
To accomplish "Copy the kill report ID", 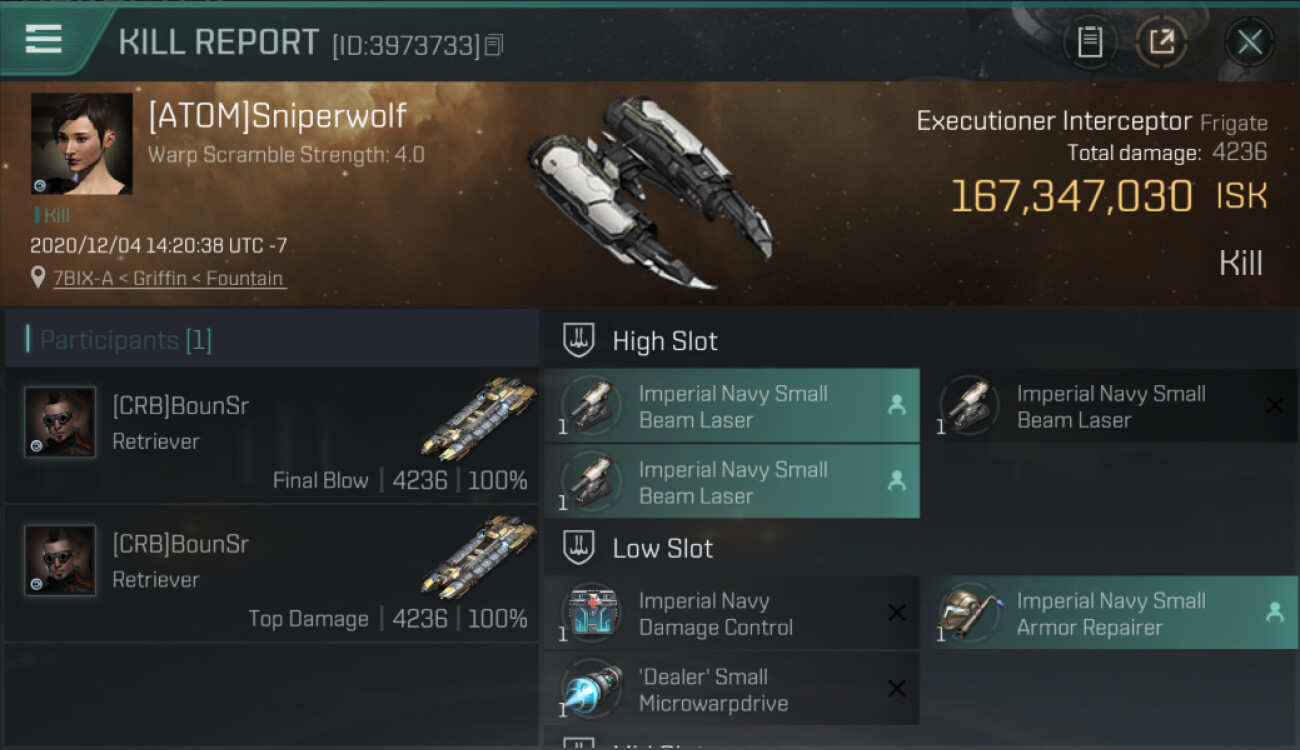I will [x=494, y=45].
